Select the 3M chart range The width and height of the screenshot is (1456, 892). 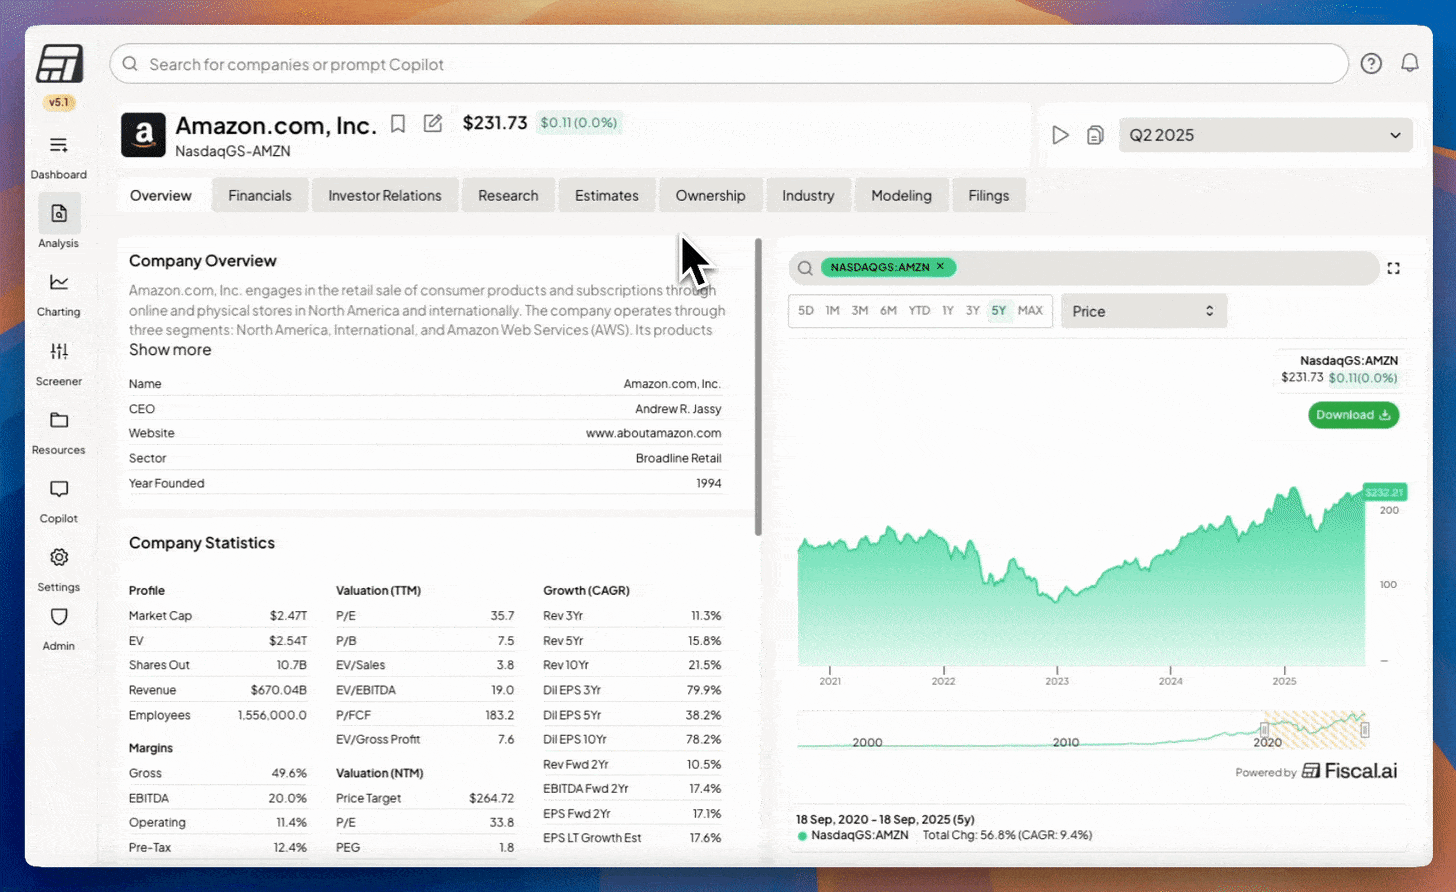click(860, 311)
